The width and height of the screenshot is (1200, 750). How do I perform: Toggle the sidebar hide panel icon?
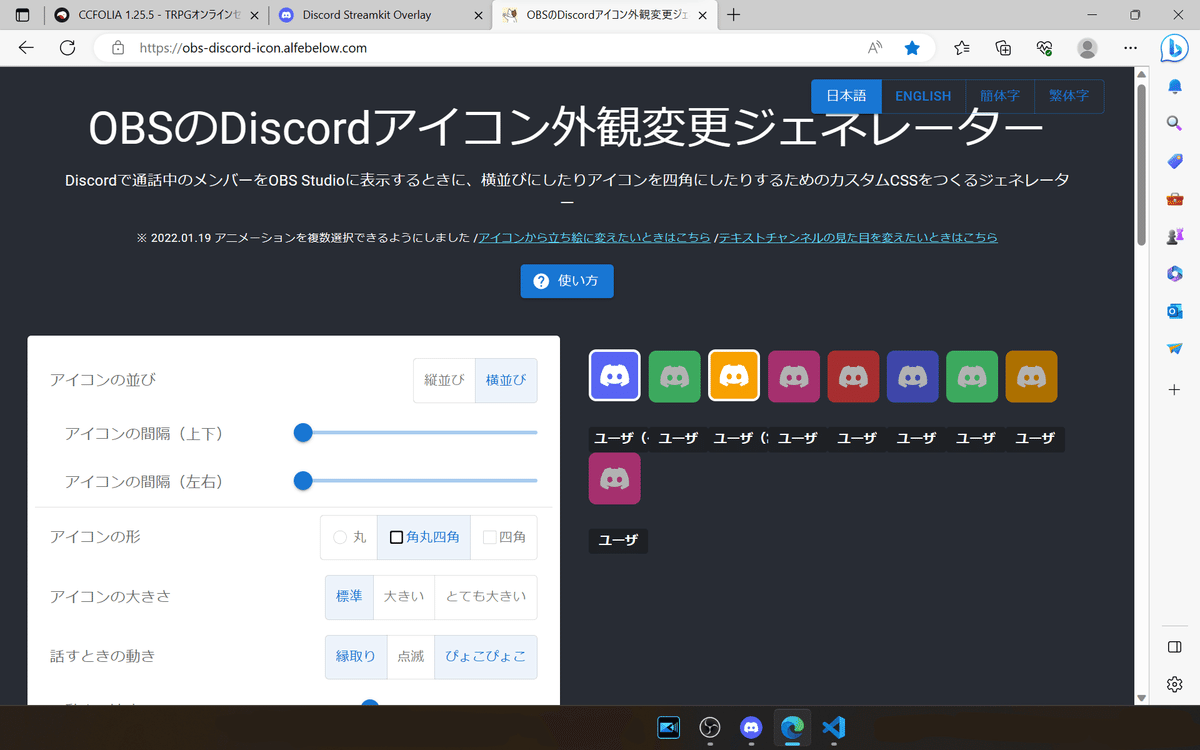[1175, 647]
